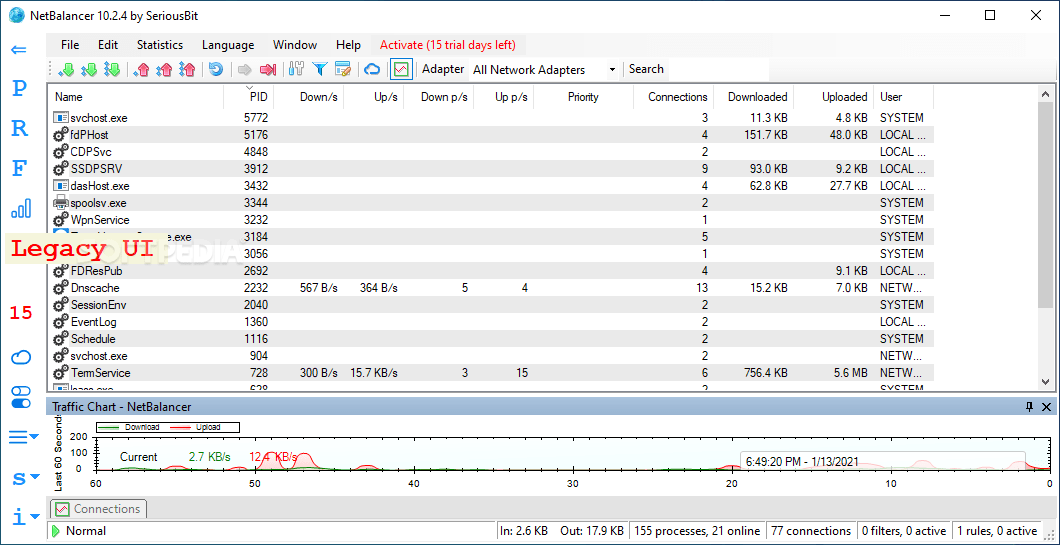
Task: Set high download priority triple green arrow
Action: (x=112, y=69)
